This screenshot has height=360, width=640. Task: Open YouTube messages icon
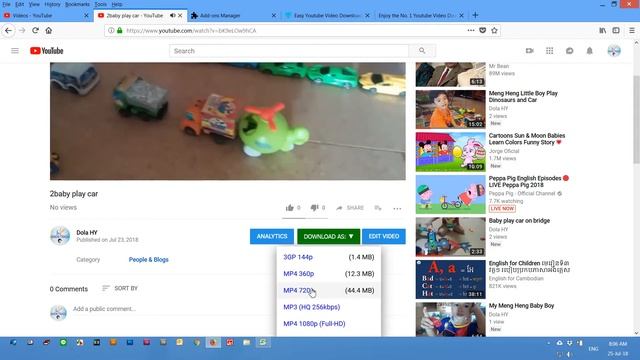tap(569, 51)
